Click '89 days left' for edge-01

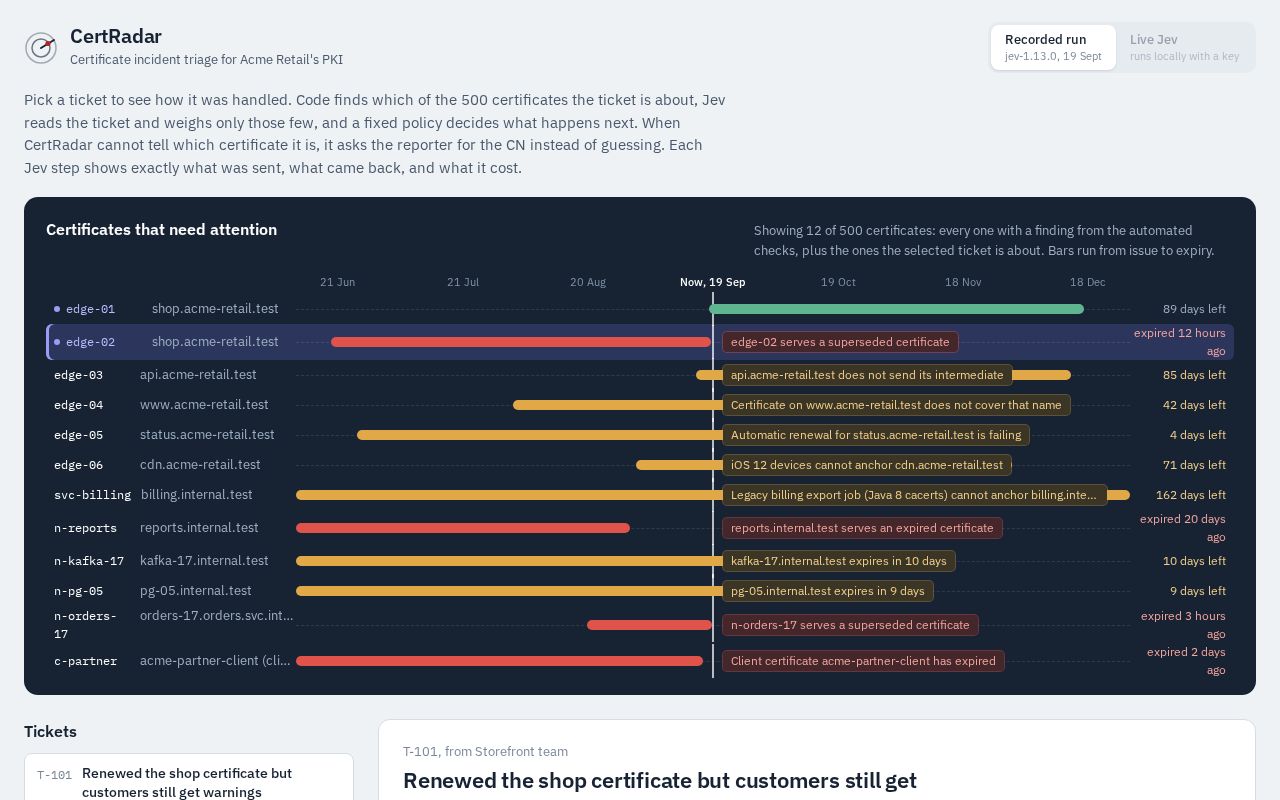point(1194,309)
